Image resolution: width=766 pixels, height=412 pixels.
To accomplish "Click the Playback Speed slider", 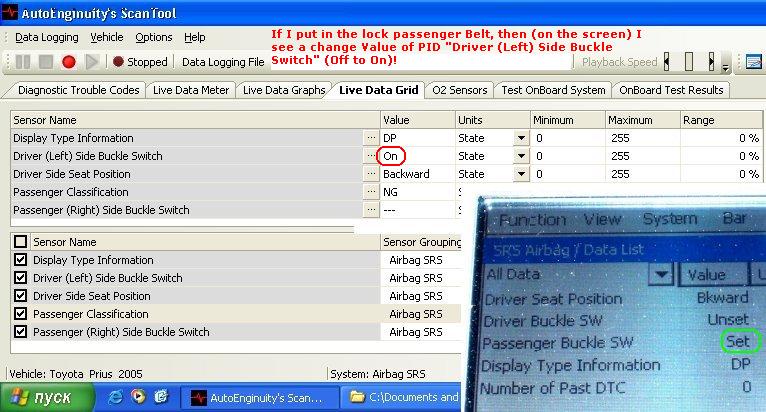I will tap(690, 62).
